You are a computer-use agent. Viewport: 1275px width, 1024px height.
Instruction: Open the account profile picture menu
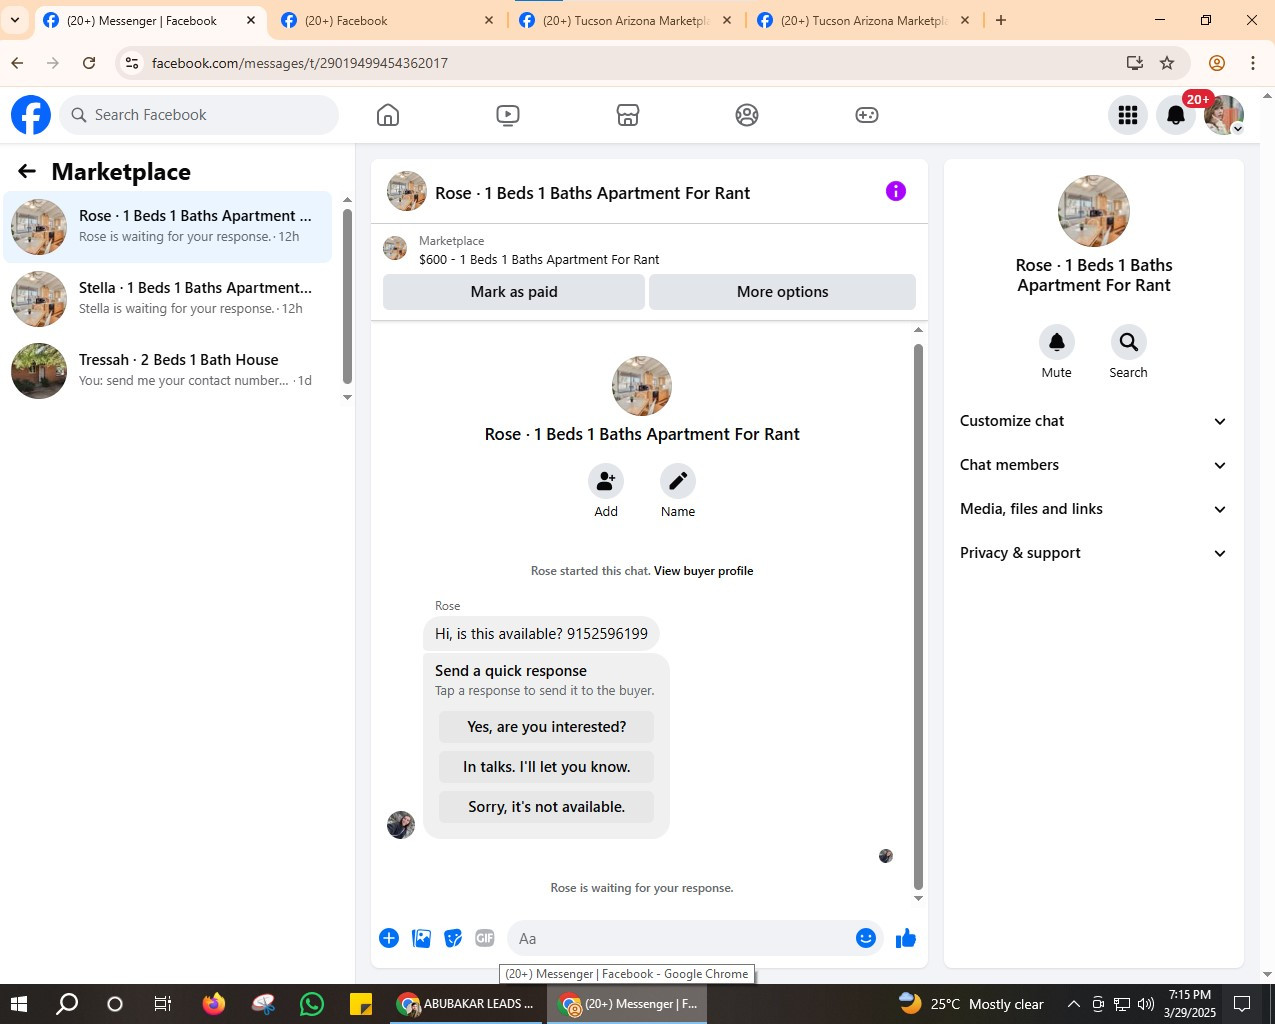coord(1224,115)
